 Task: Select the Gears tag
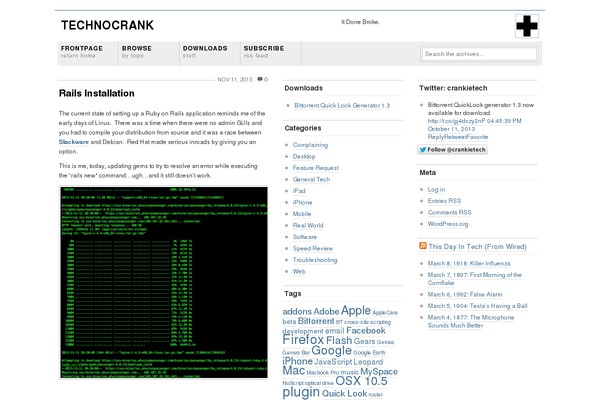tap(364, 341)
